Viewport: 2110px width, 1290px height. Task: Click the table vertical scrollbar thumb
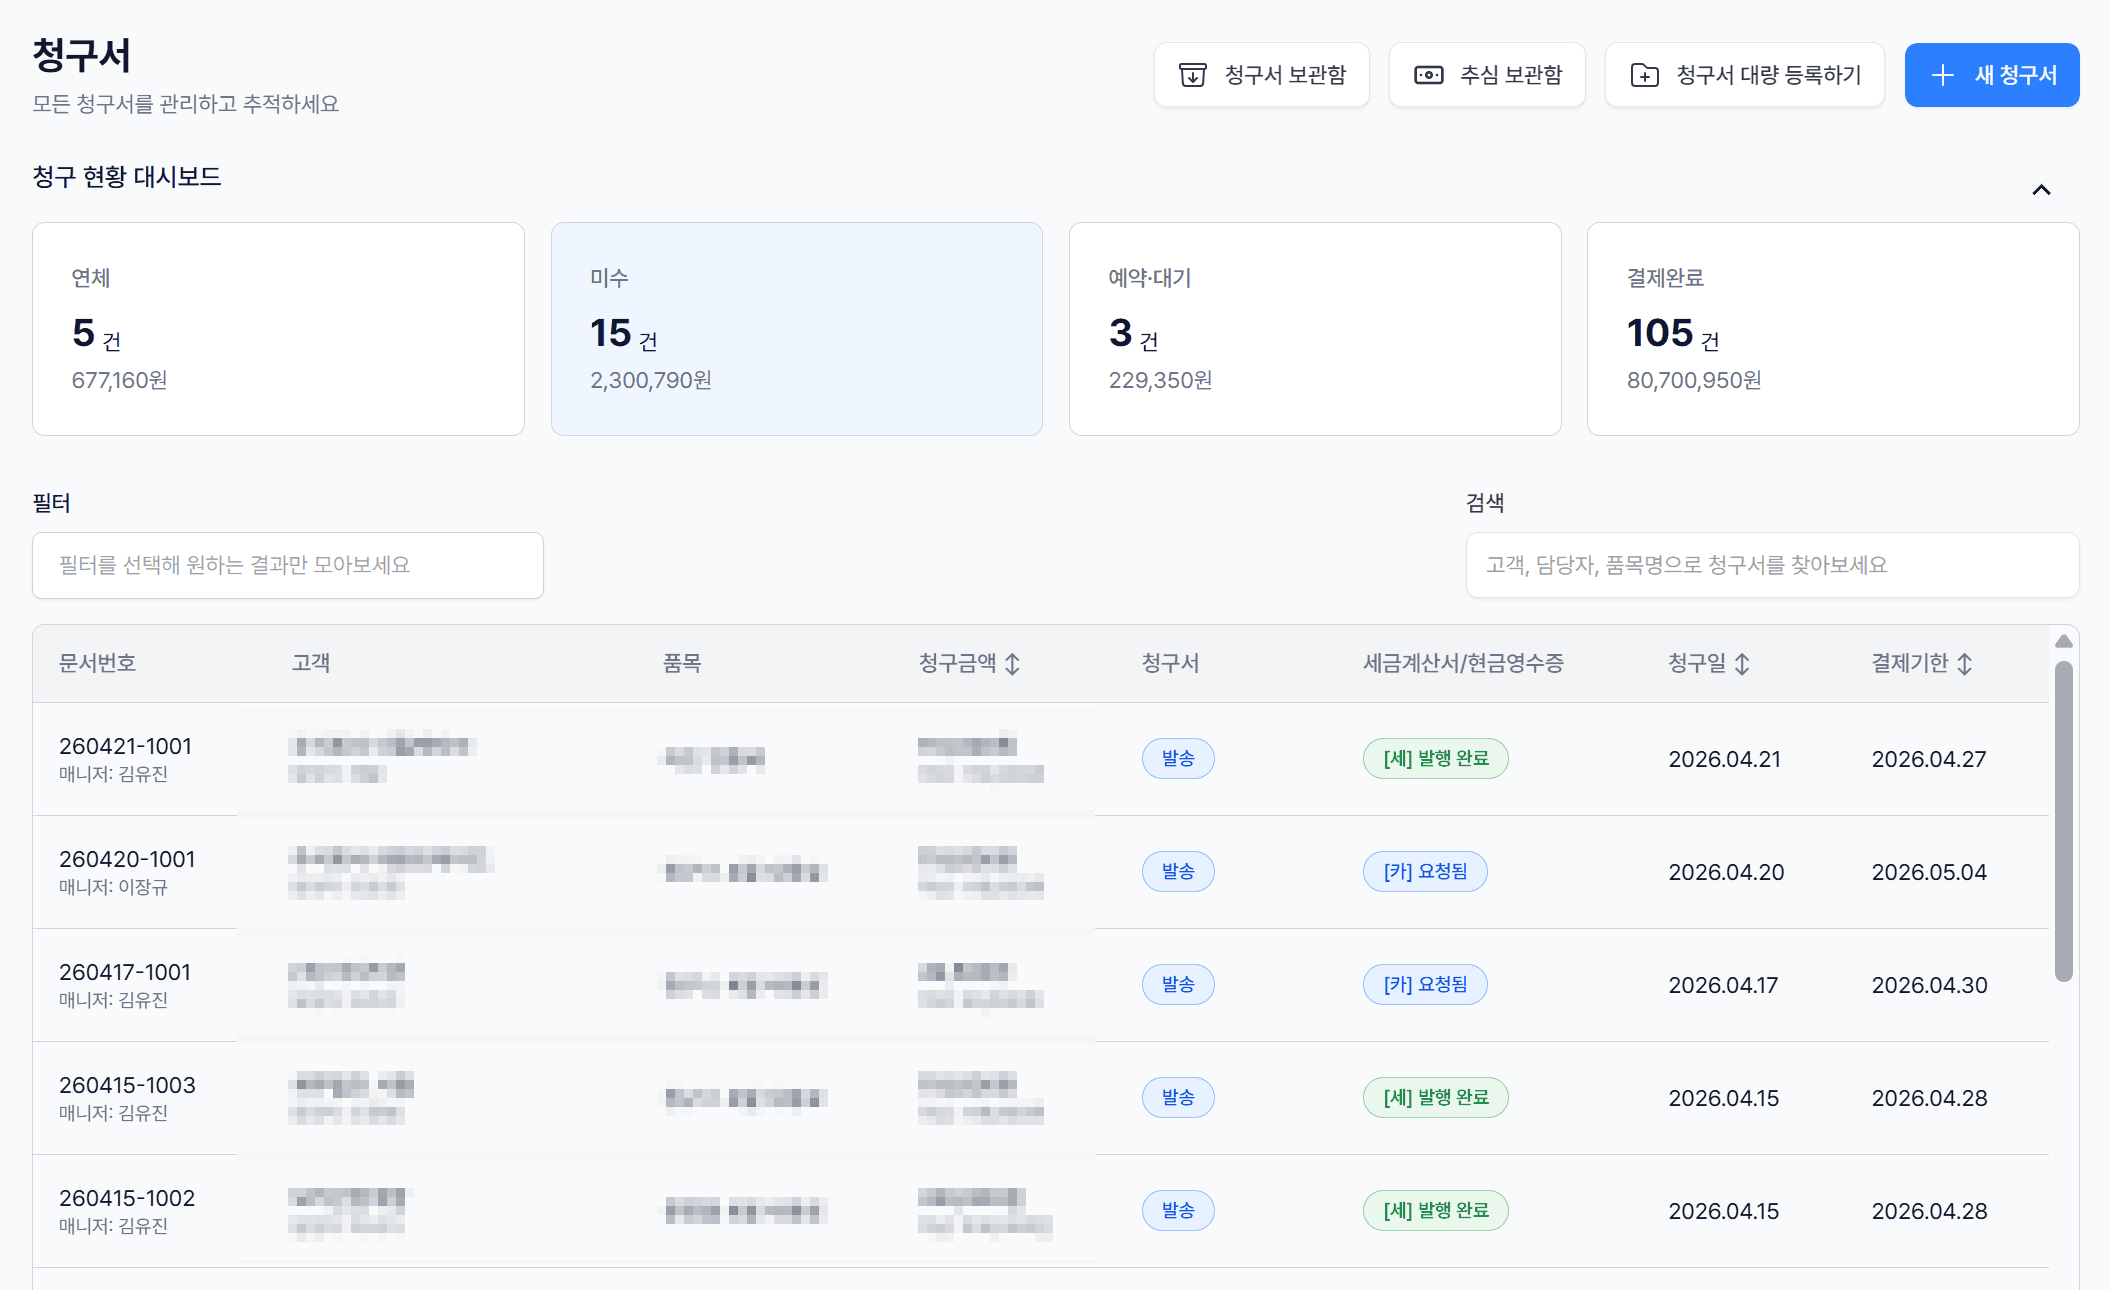[2063, 820]
